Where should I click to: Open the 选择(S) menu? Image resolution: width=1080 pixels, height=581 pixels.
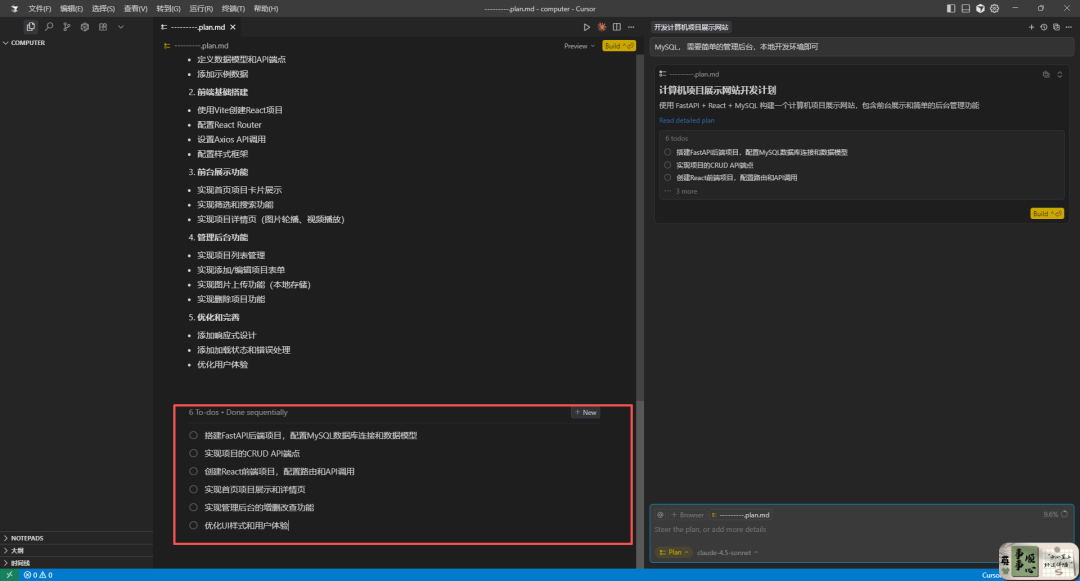pos(103,8)
